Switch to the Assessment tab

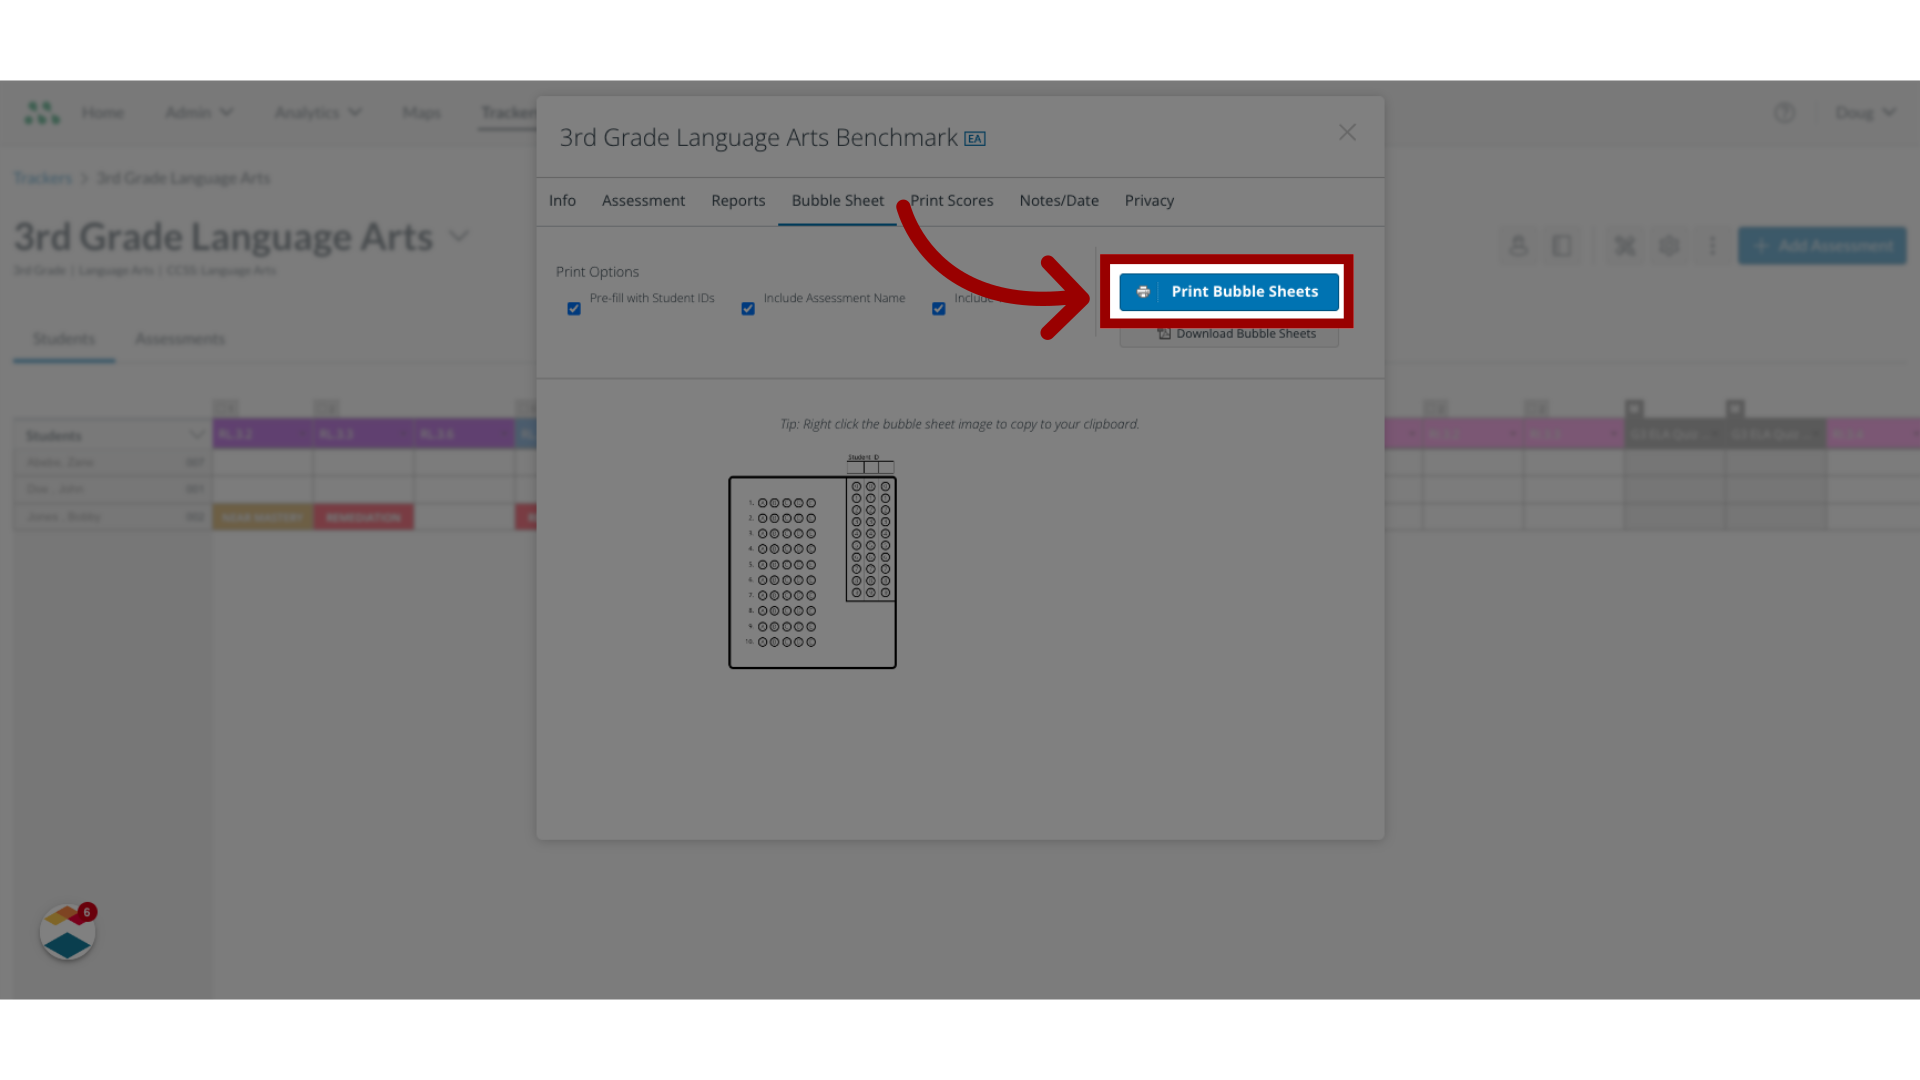point(644,200)
